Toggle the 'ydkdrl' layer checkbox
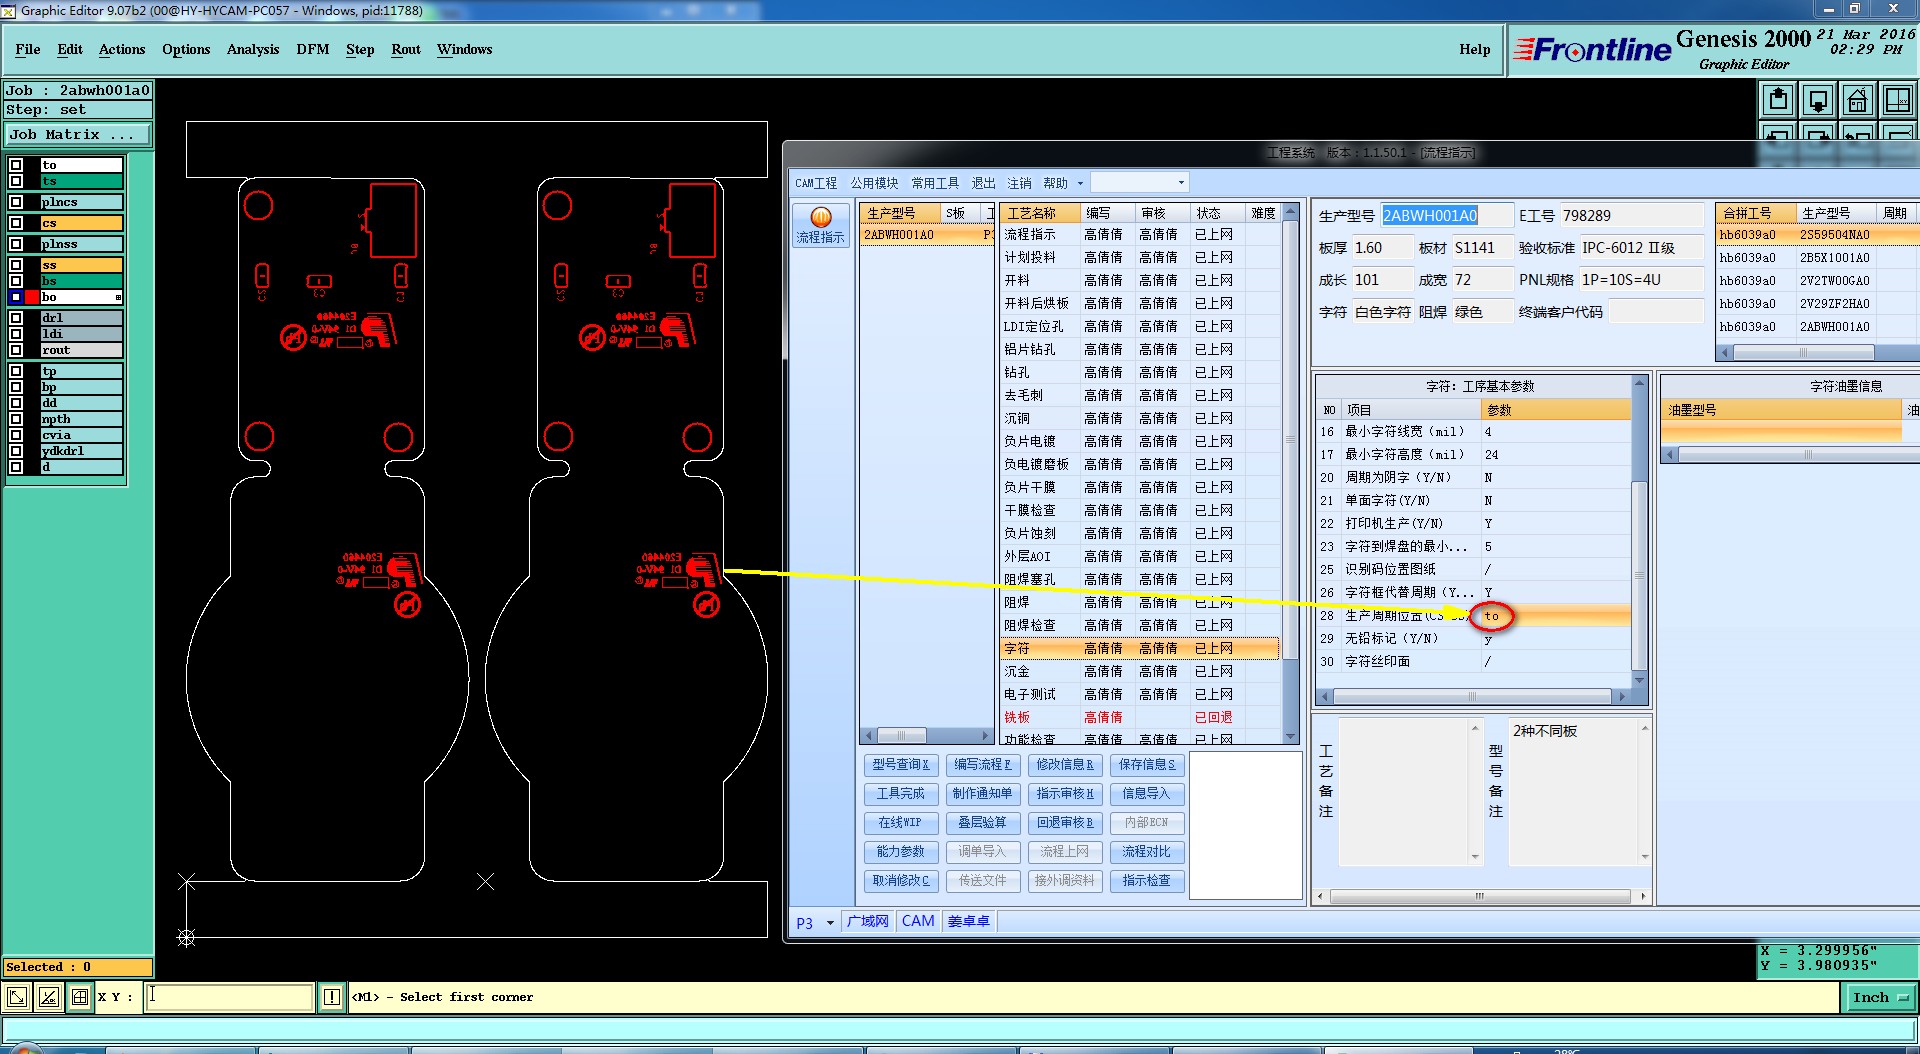 tap(16, 451)
